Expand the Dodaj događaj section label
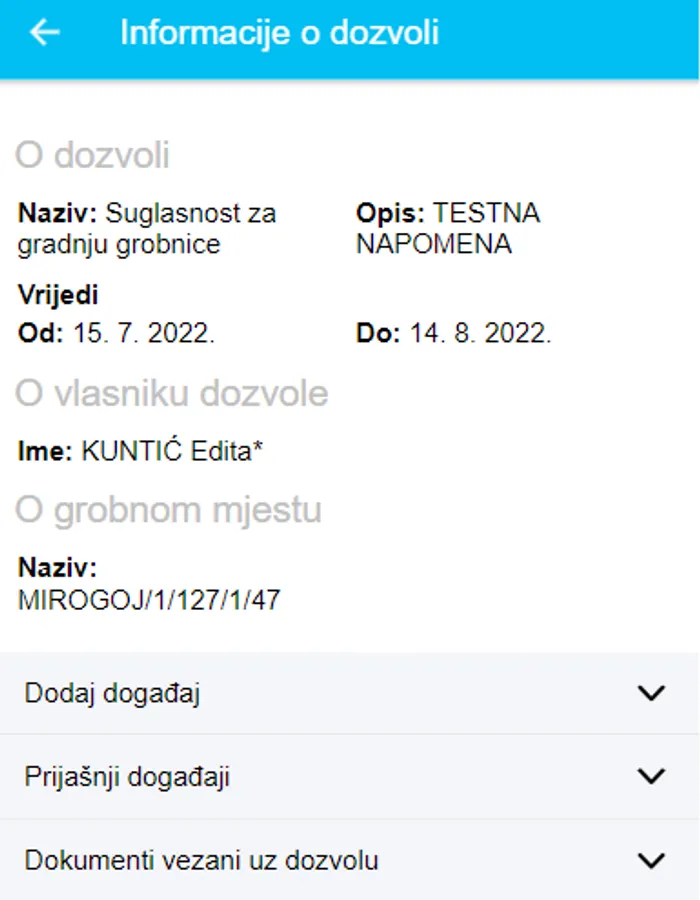 point(112,694)
